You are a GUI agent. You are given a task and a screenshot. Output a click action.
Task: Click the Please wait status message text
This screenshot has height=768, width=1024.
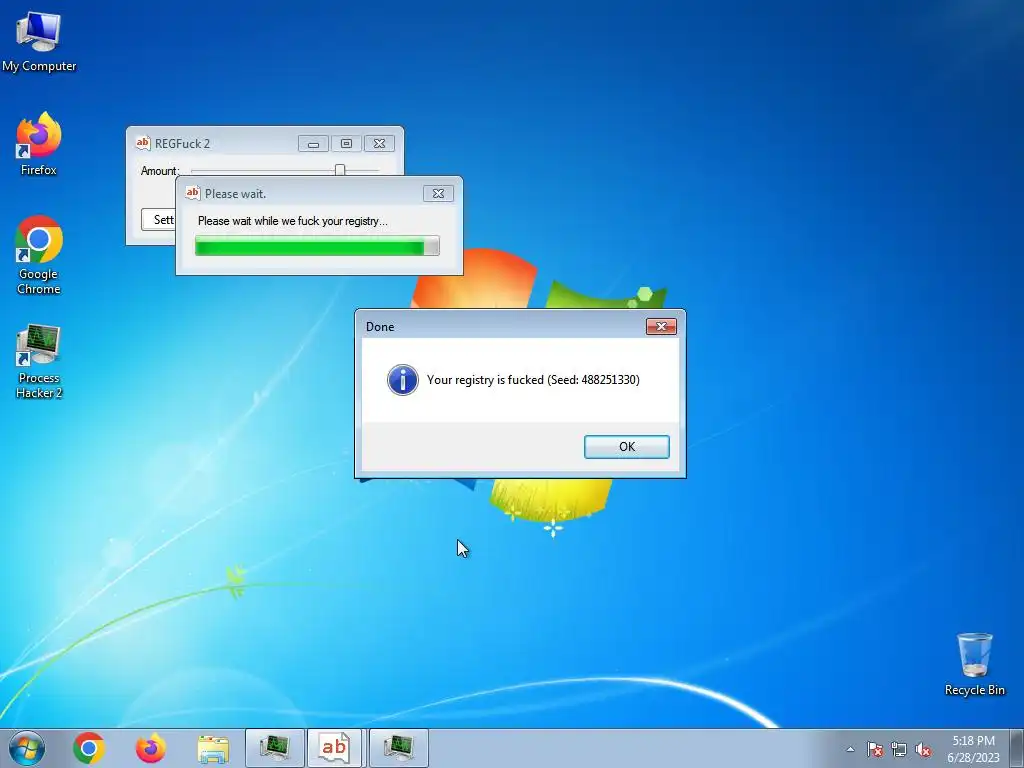[293, 221]
